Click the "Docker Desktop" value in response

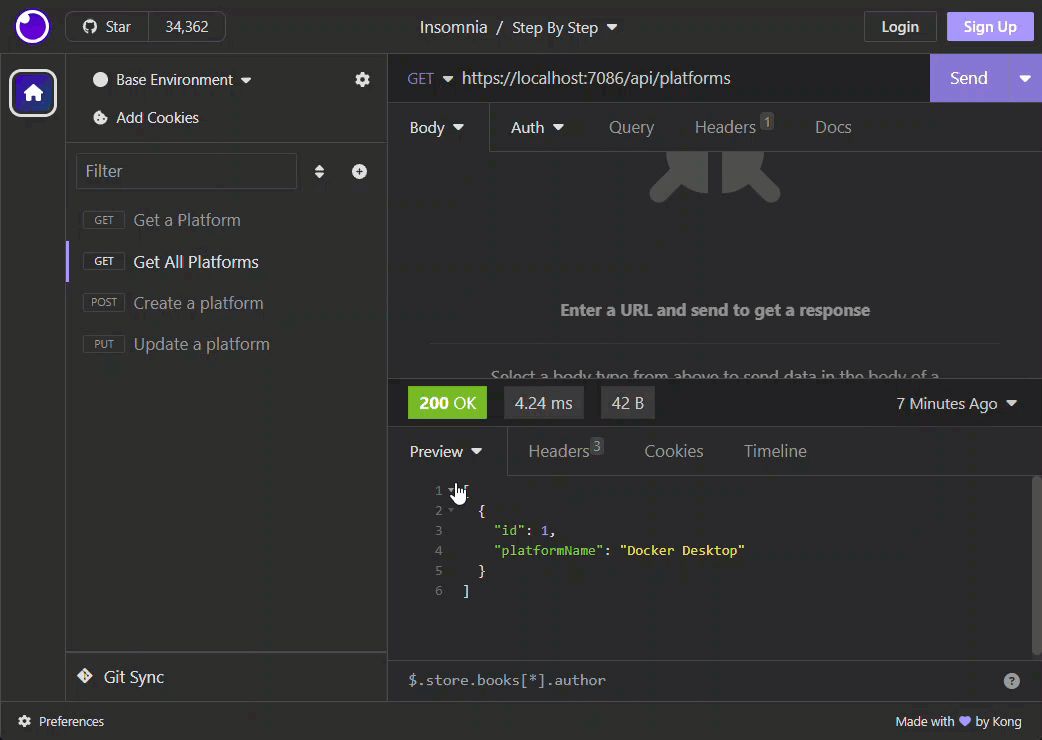(x=682, y=551)
